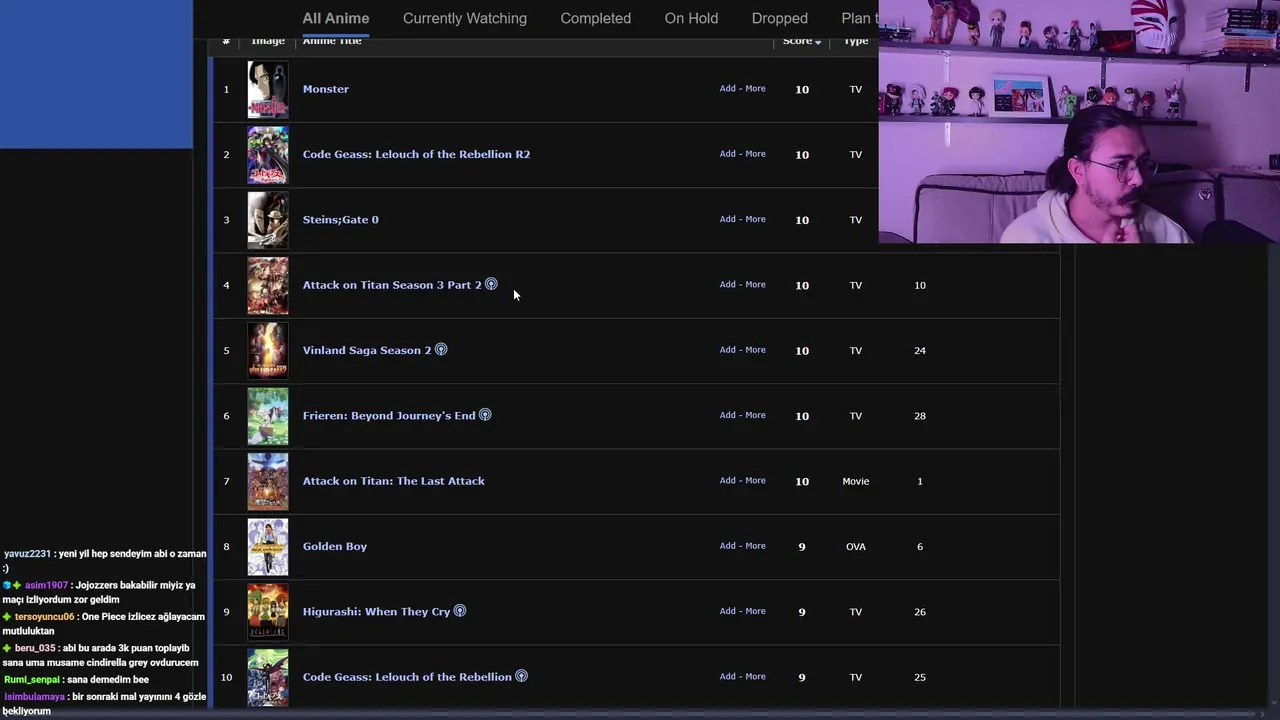Image resolution: width=1280 pixels, height=720 pixels.
Task: Open Attack on Titan Season 3 Part 2 title
Action: click(392, 285)
